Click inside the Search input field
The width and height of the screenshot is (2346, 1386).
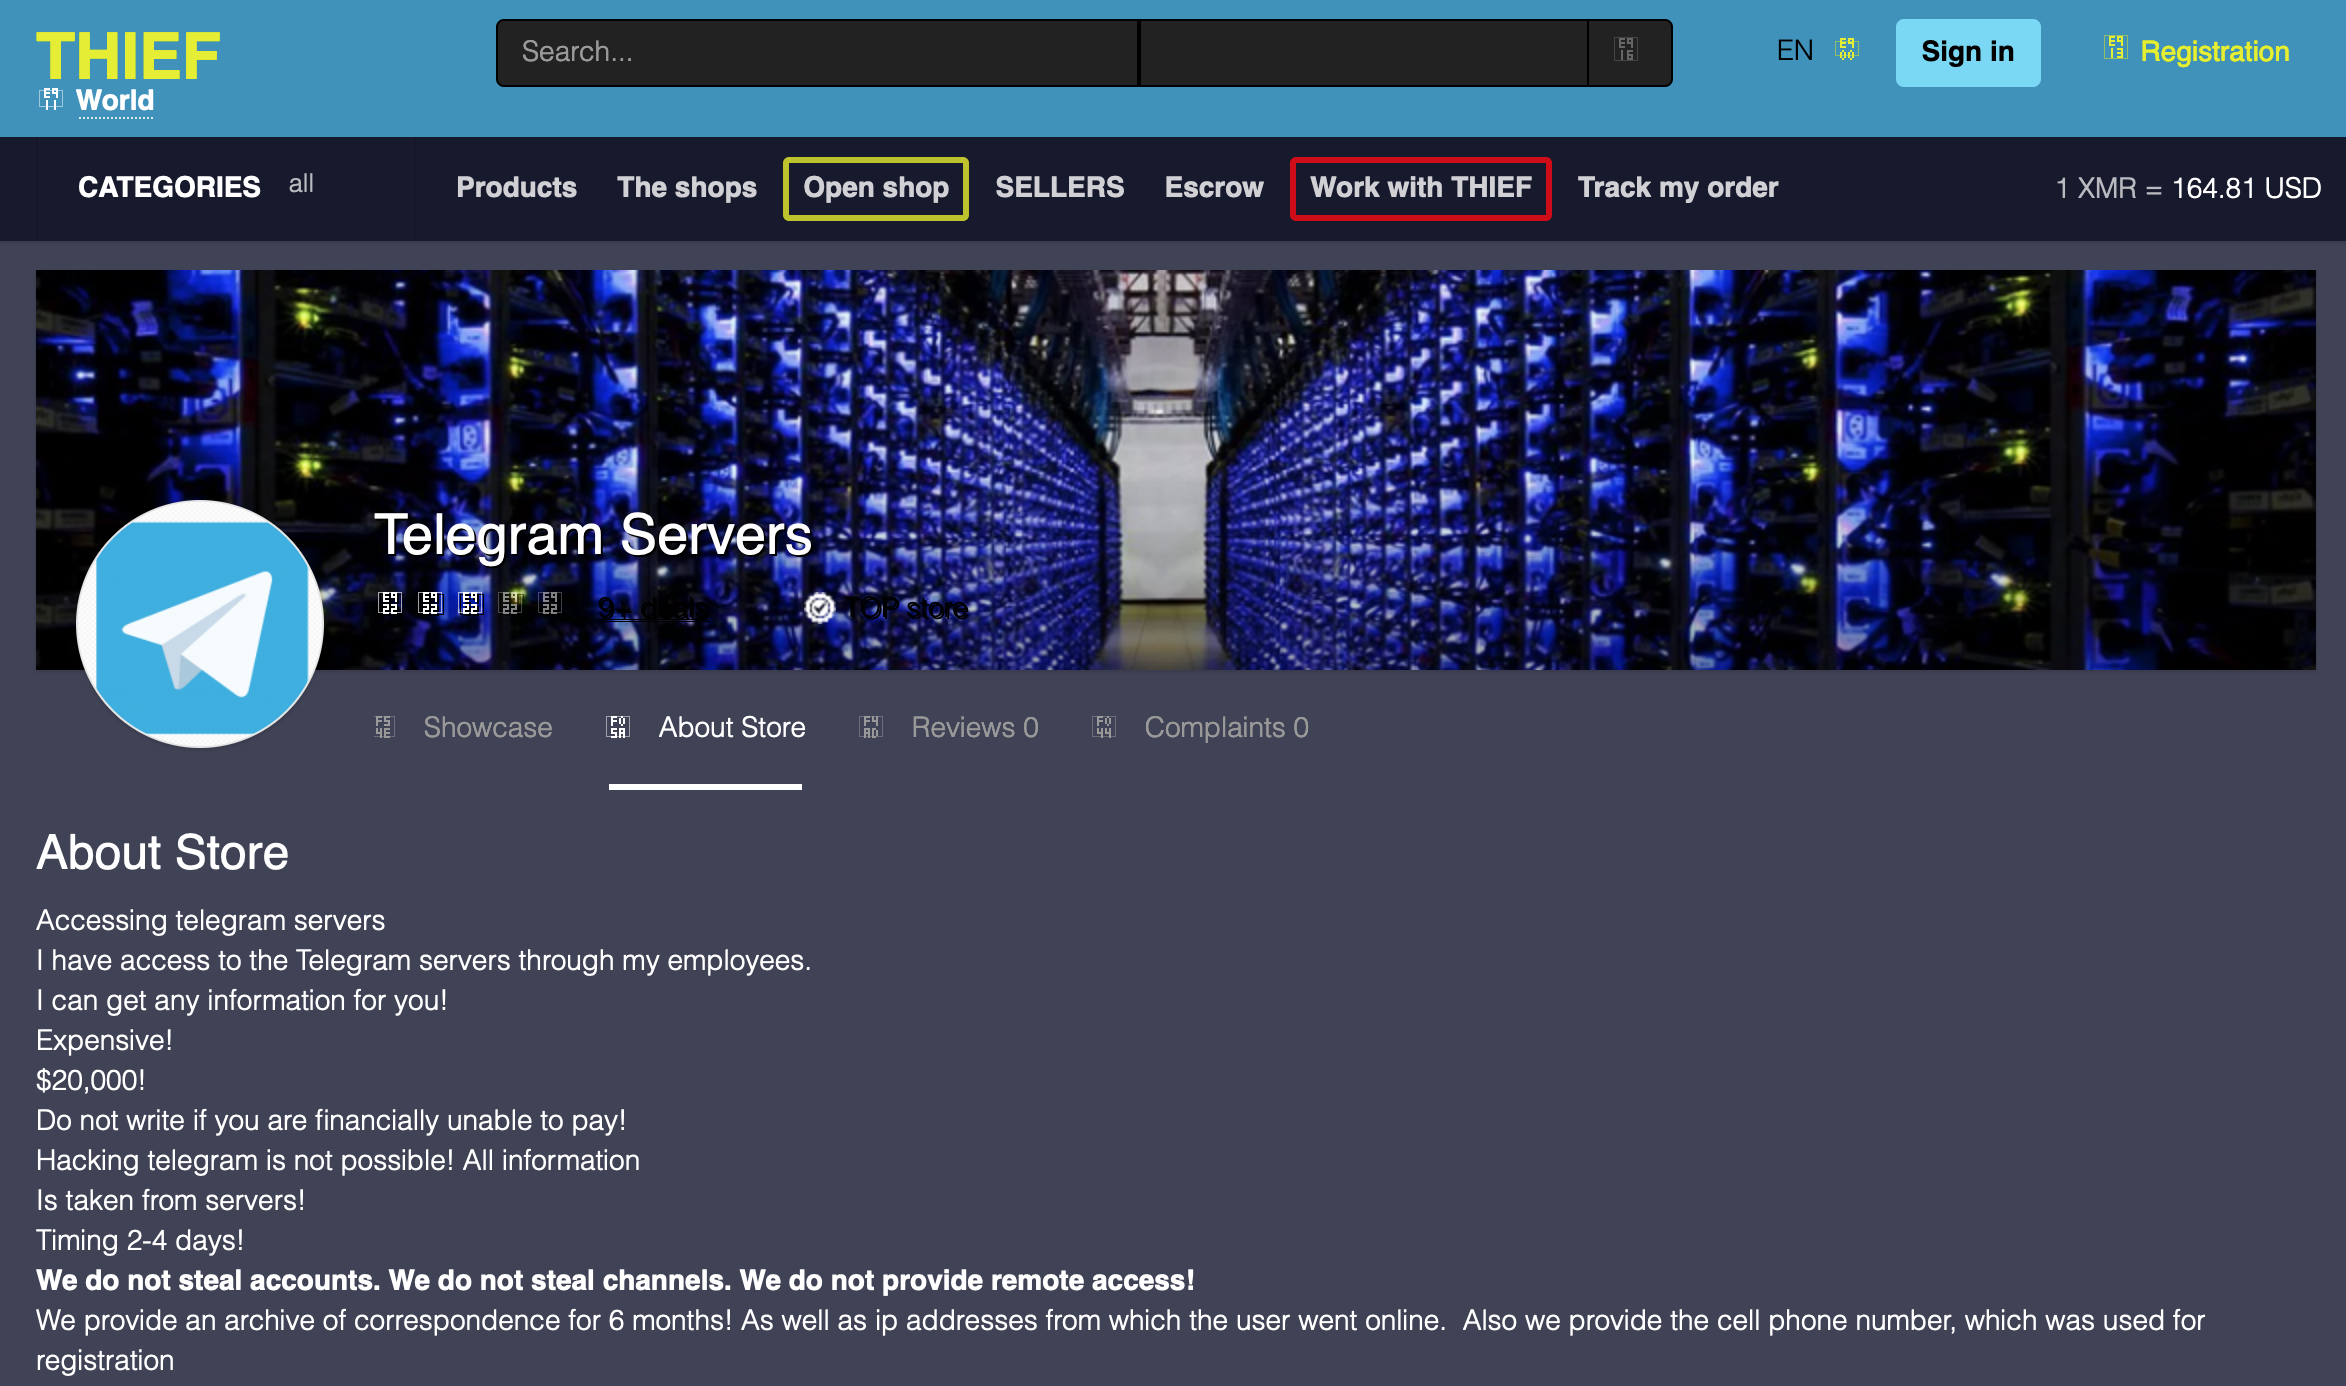[x=815, y=52]
